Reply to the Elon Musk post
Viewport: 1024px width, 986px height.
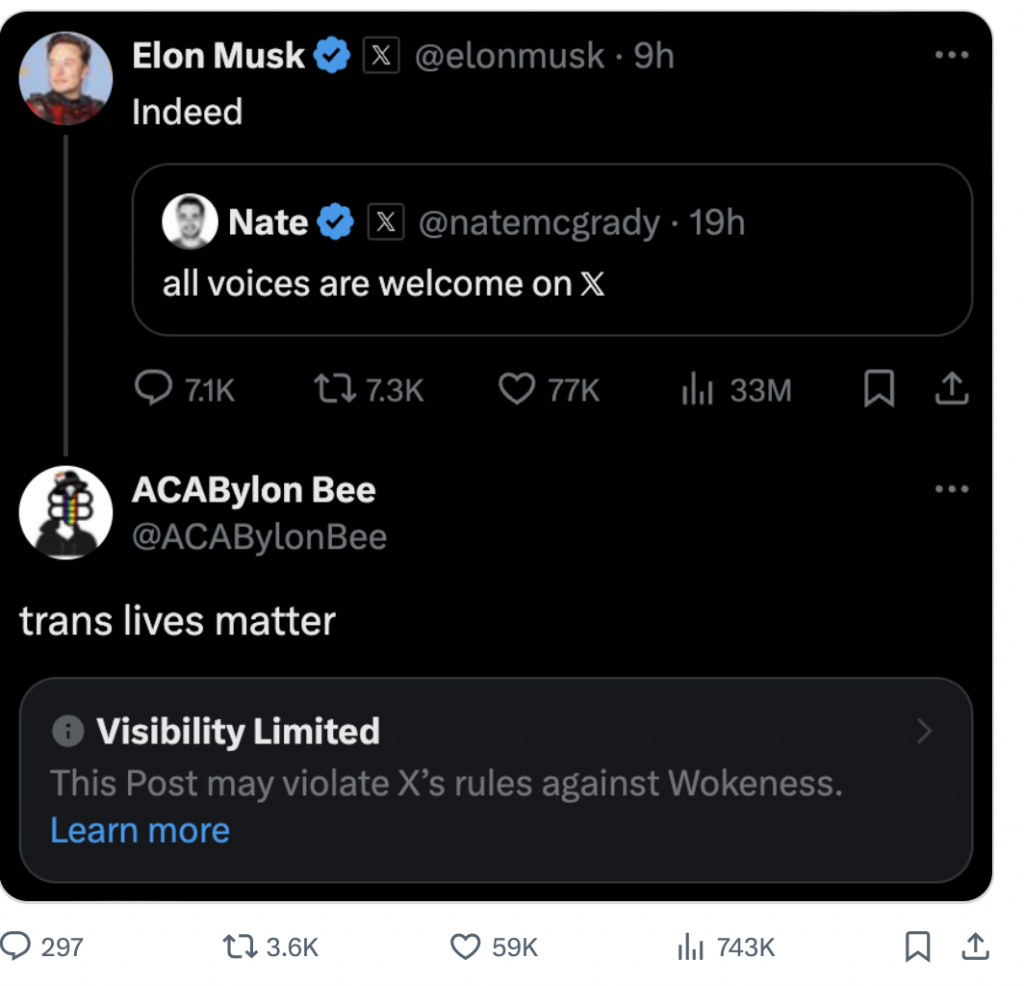[153, 389]
